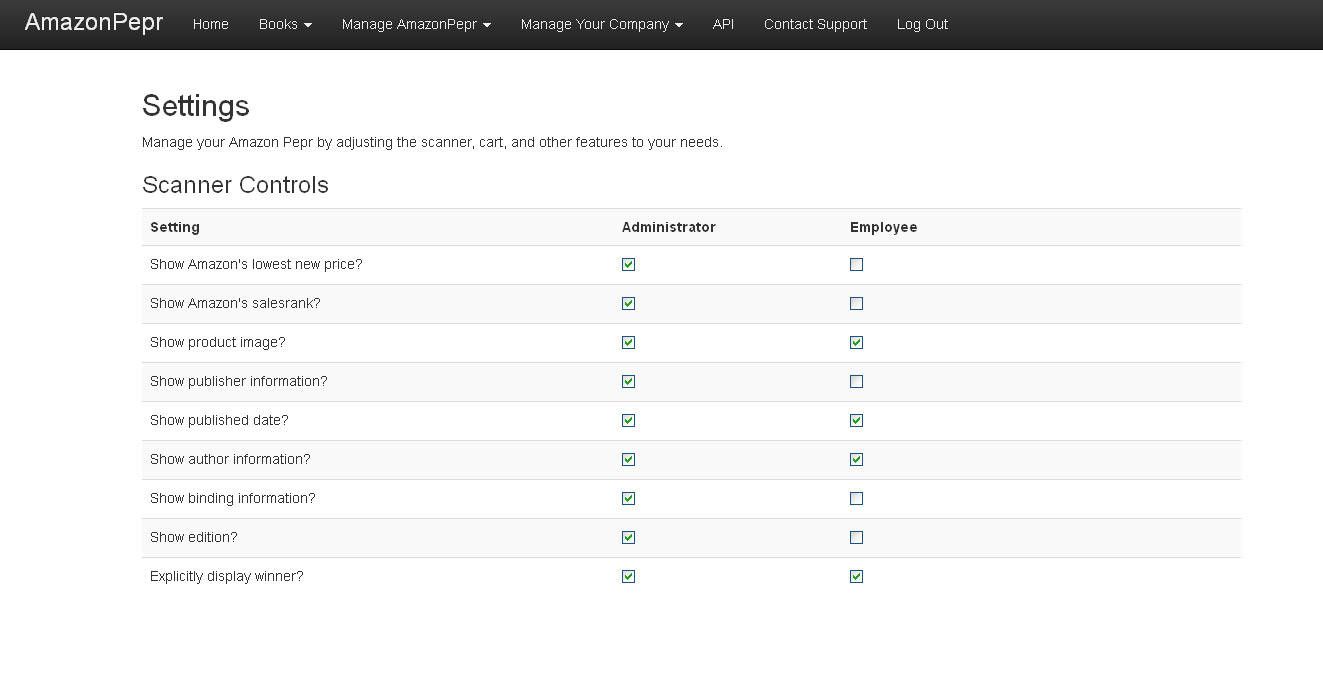Image resolution: width=1323 pixels, height=681 pixels.
Task: Open the Manage AmazonPepr dropdown
Action: point(416,24)
